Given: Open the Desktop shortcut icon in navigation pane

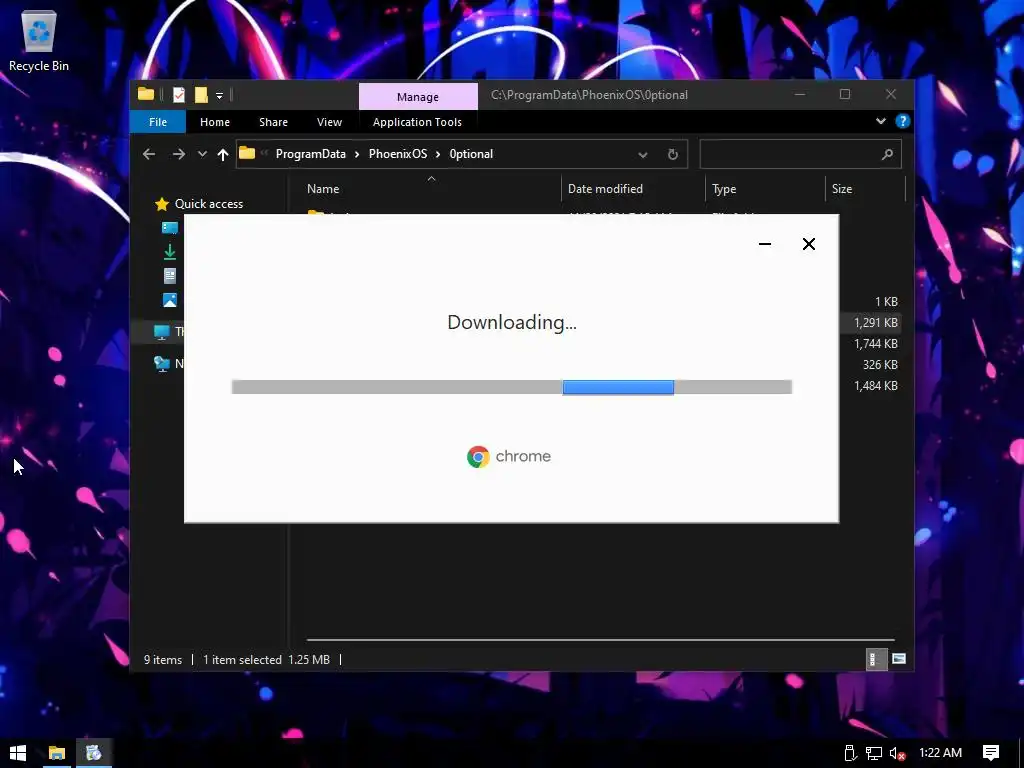Looking at the screenshot, I should [x=170, y=227].
